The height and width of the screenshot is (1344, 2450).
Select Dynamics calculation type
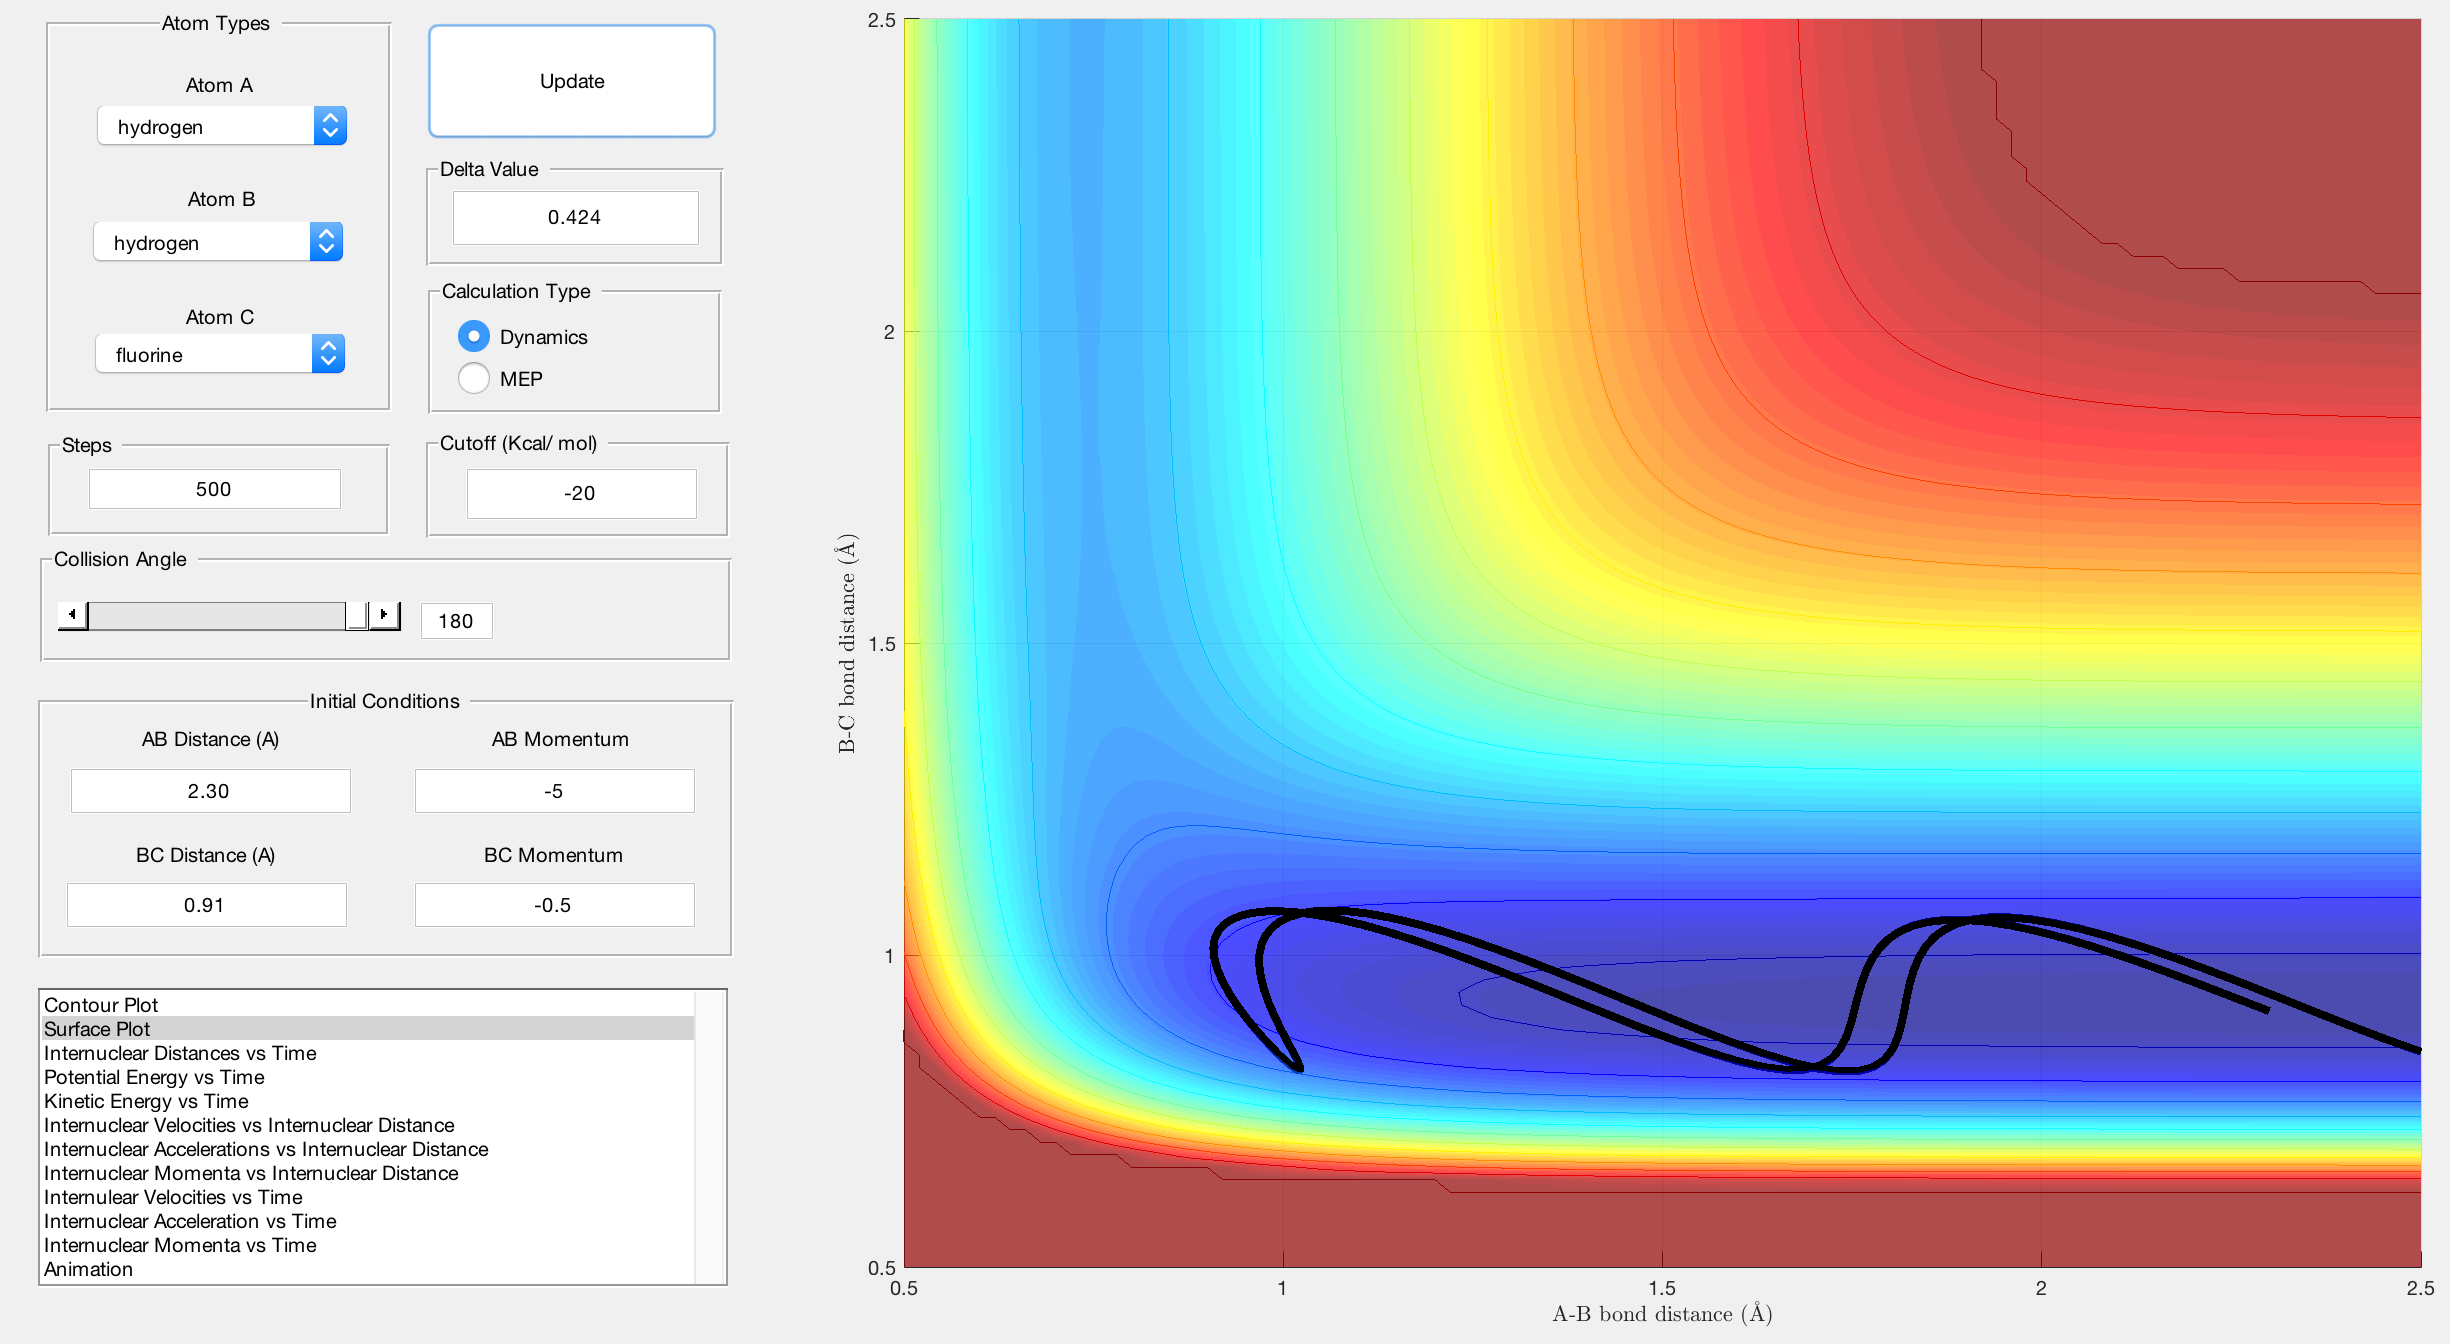(x=474, y=337)
